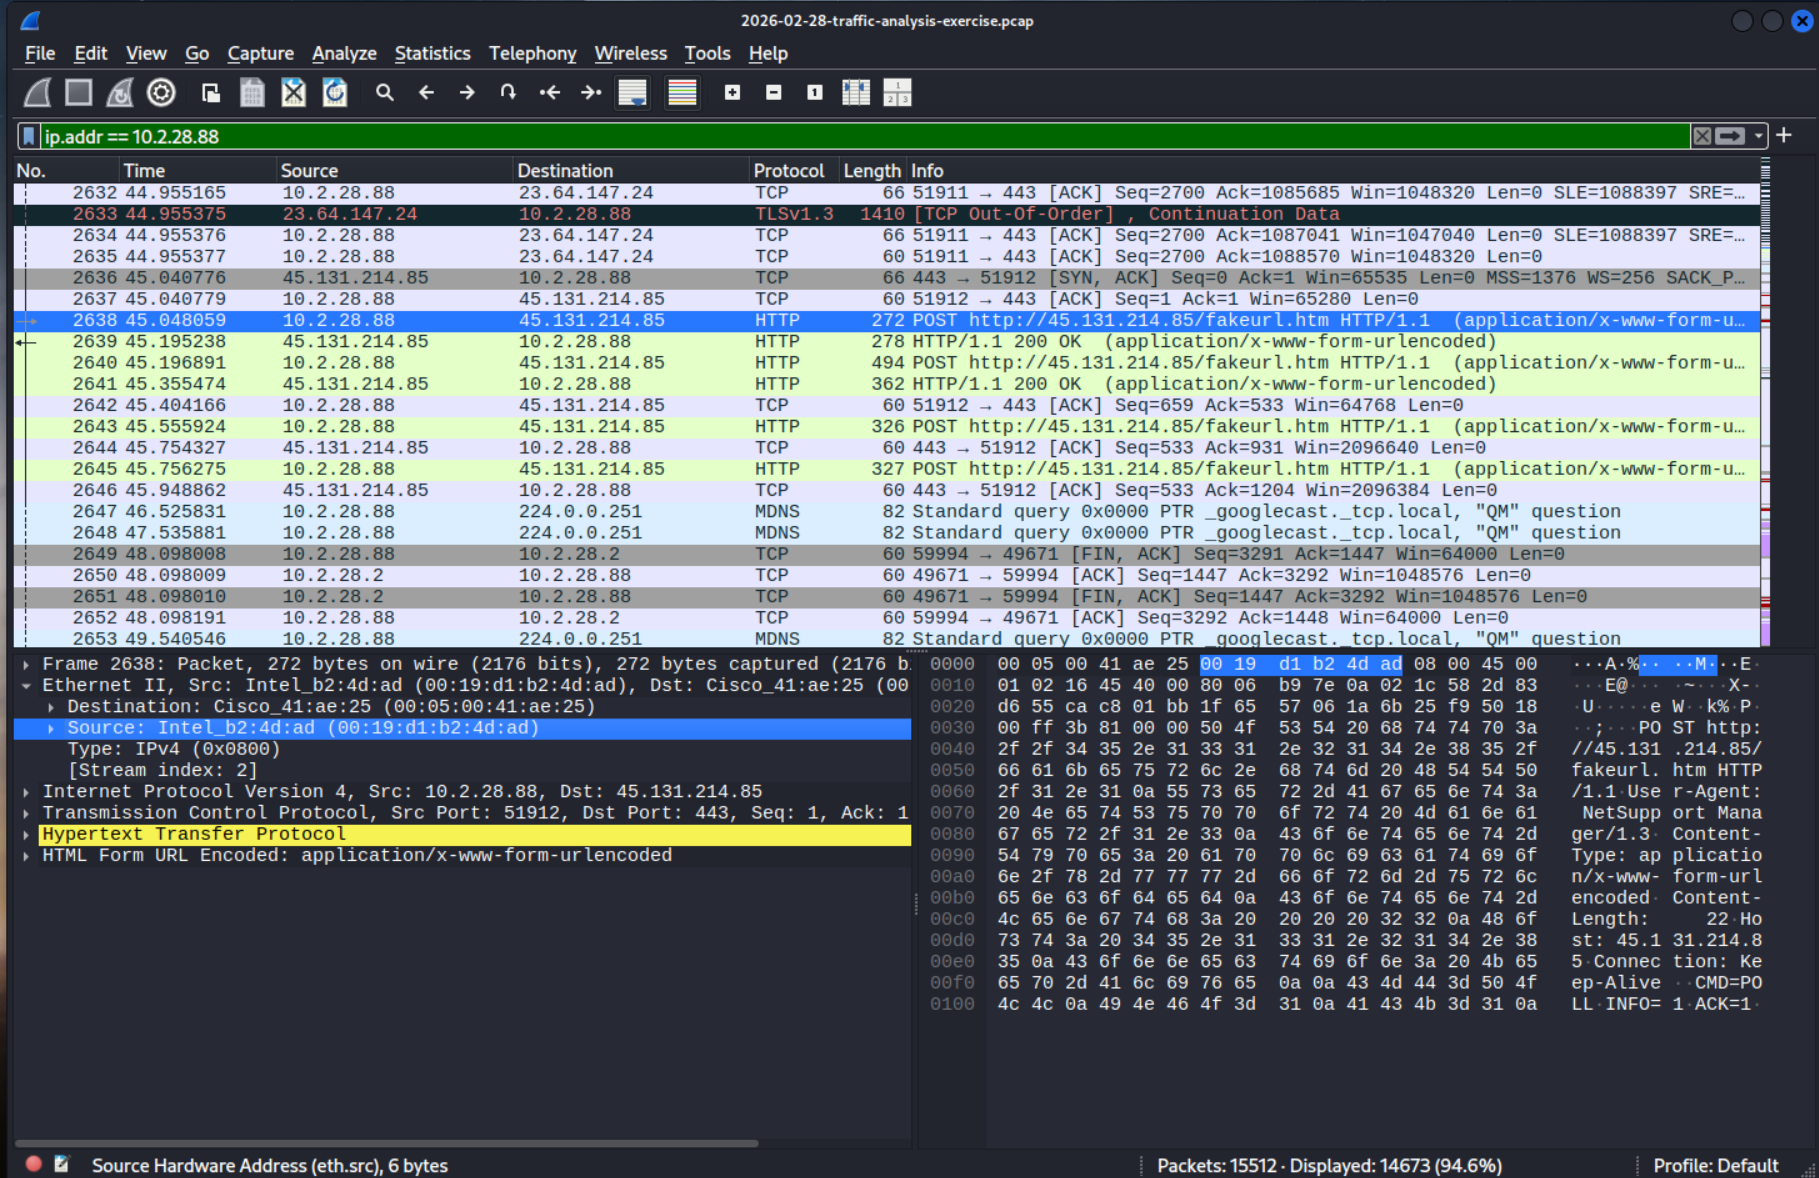Click Profile: Default in status bar

[x=1716, y=1165]
